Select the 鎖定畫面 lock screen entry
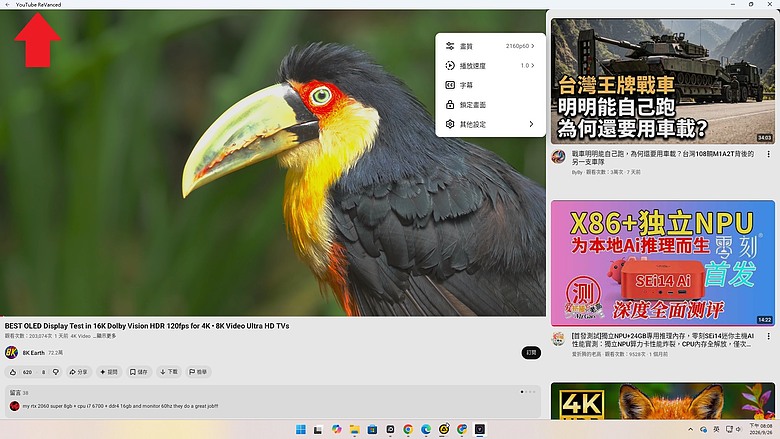The image size is (780, 439). [x=490, y=105]
